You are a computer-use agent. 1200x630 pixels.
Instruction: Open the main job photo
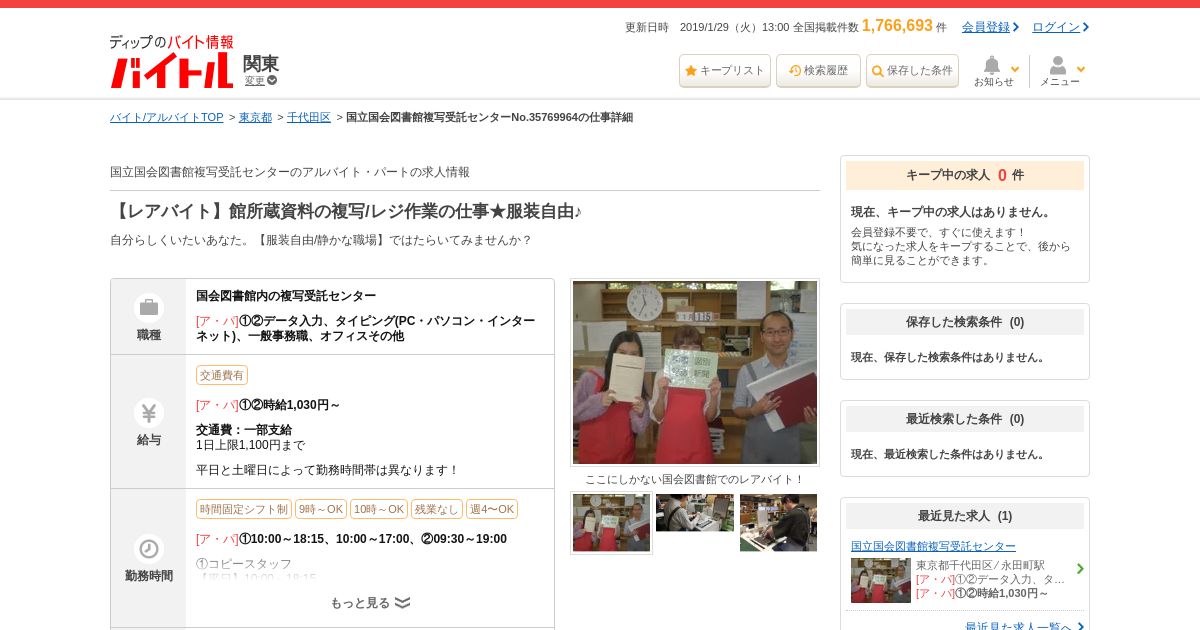tap(695, 372)
